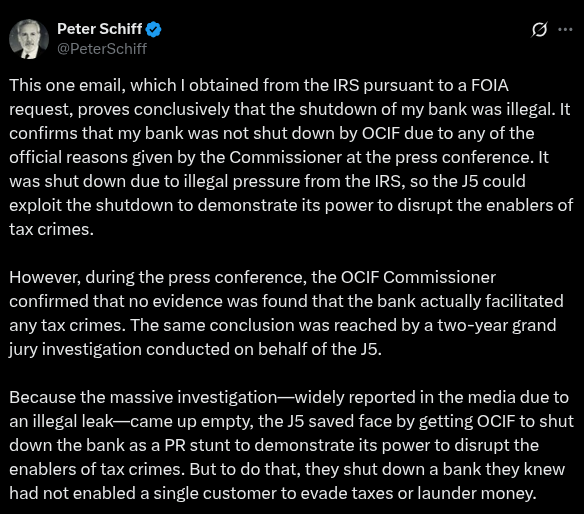Image resolution: width=584 pixels, height=514 pixels.
Task: Open the Grok explain-post icon
Action: (x=539, y=29)
